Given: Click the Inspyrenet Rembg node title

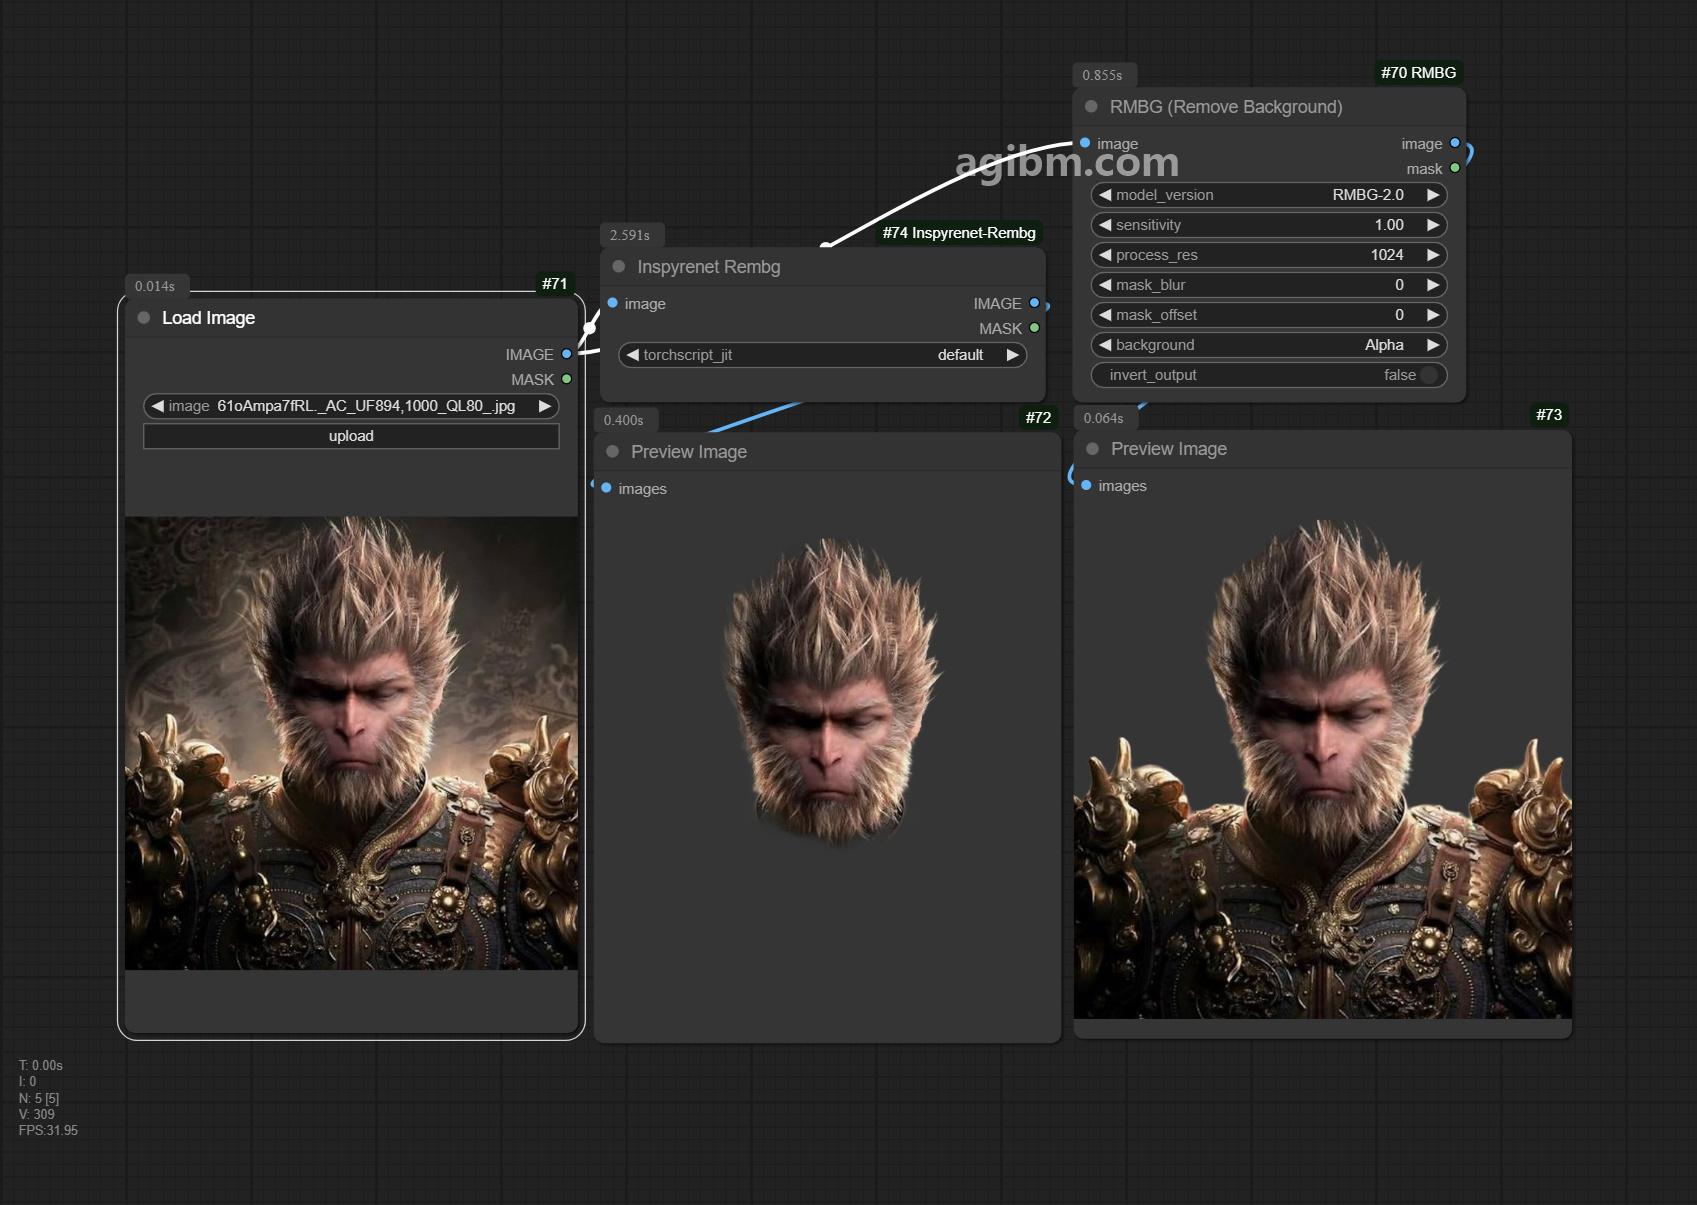Looking at the screenshot, I should coord(708,267).
